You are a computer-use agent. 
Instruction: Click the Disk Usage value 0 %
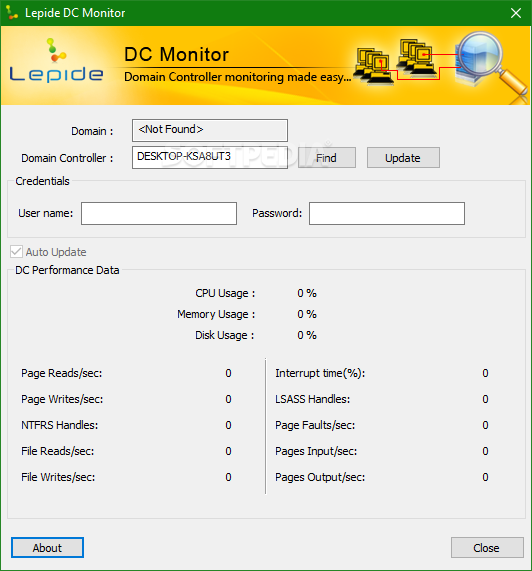307,335
